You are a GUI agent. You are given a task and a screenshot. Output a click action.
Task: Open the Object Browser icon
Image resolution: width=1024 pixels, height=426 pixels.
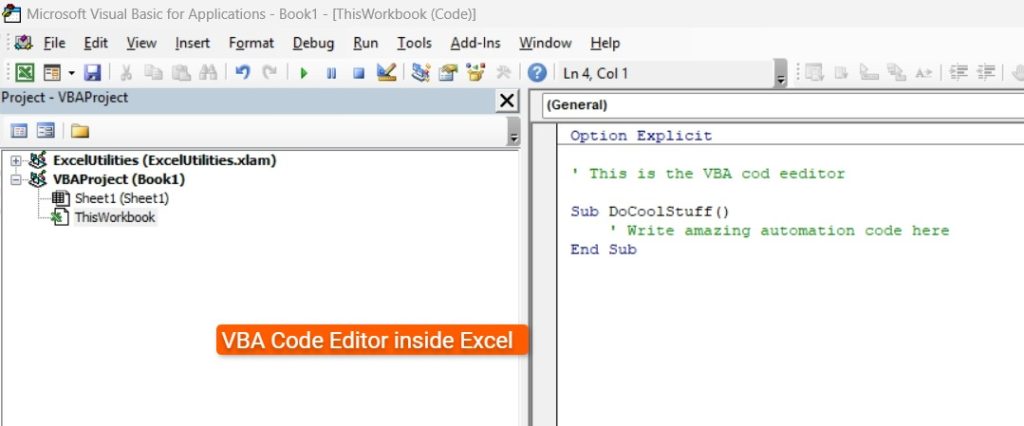475,73
